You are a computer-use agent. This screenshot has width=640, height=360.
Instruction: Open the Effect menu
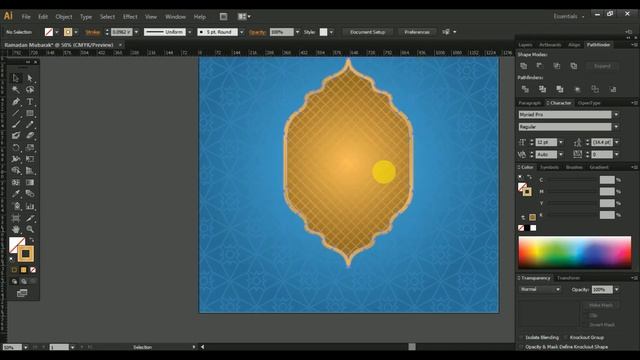pyautogui.click(x=130, y=17)
